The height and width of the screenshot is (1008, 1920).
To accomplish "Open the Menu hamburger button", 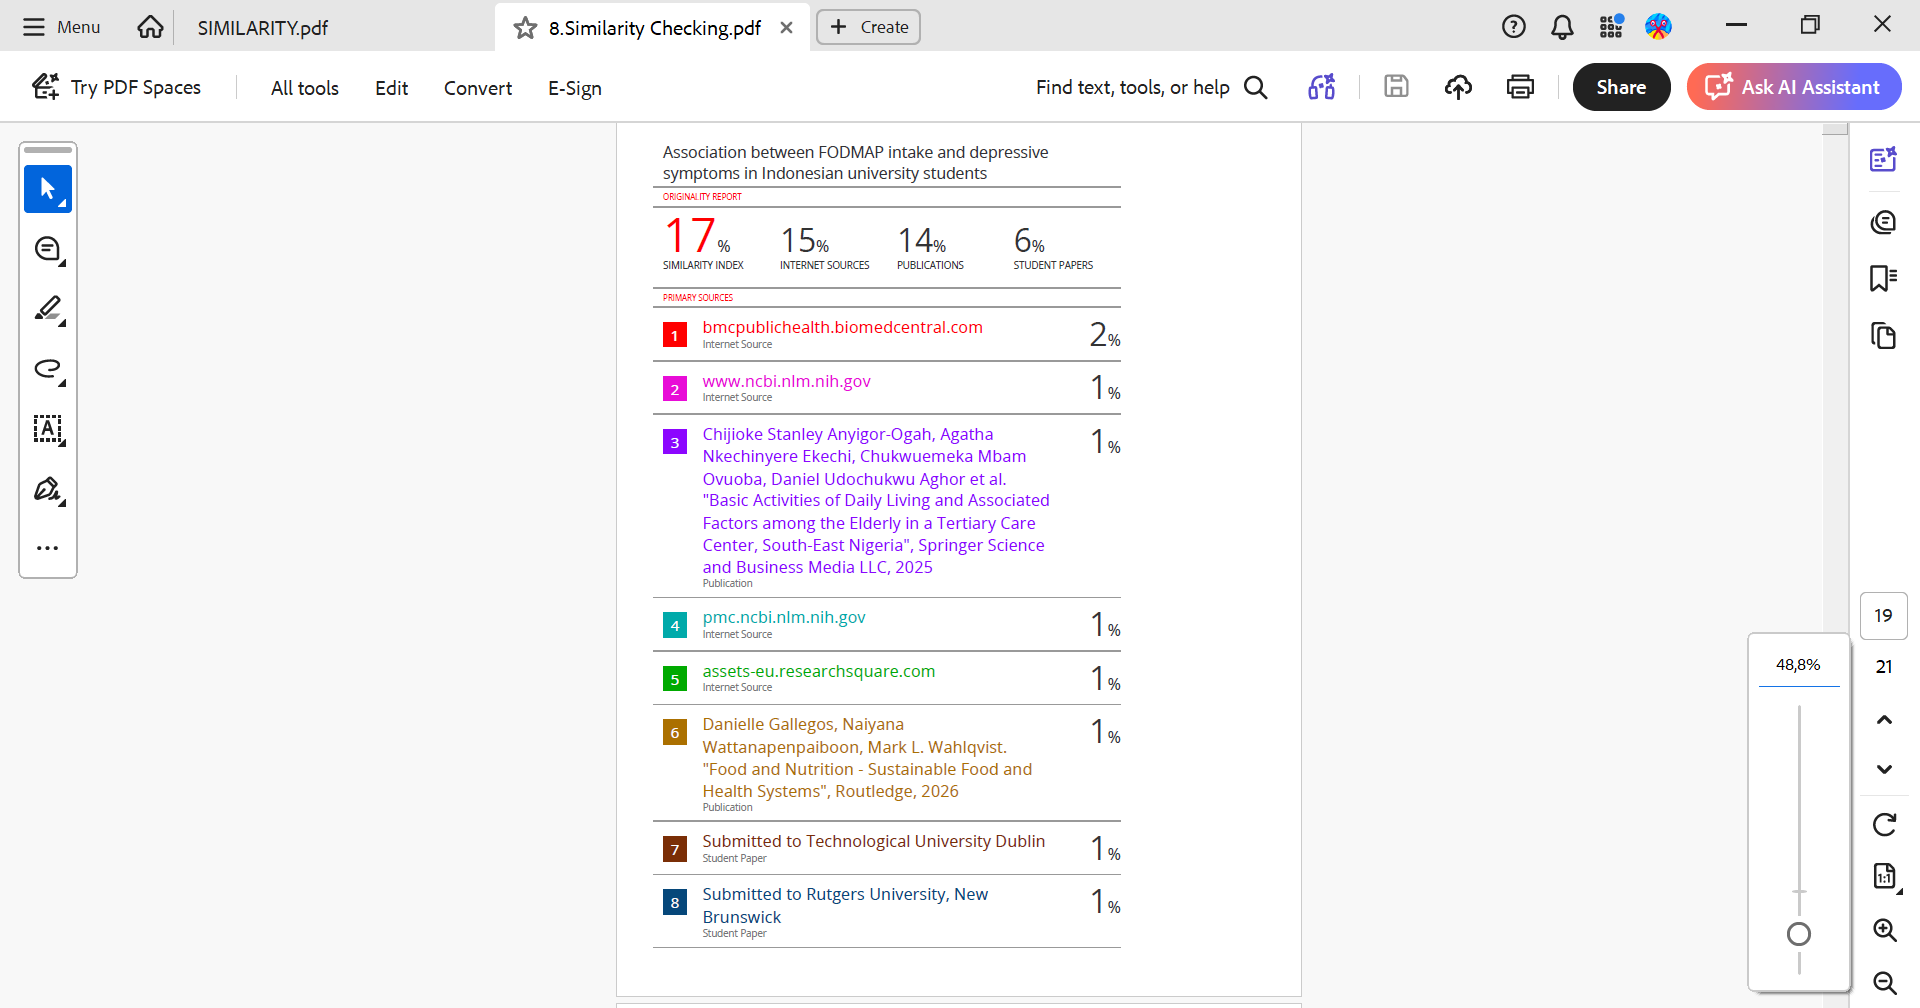I will click(61, 27).
